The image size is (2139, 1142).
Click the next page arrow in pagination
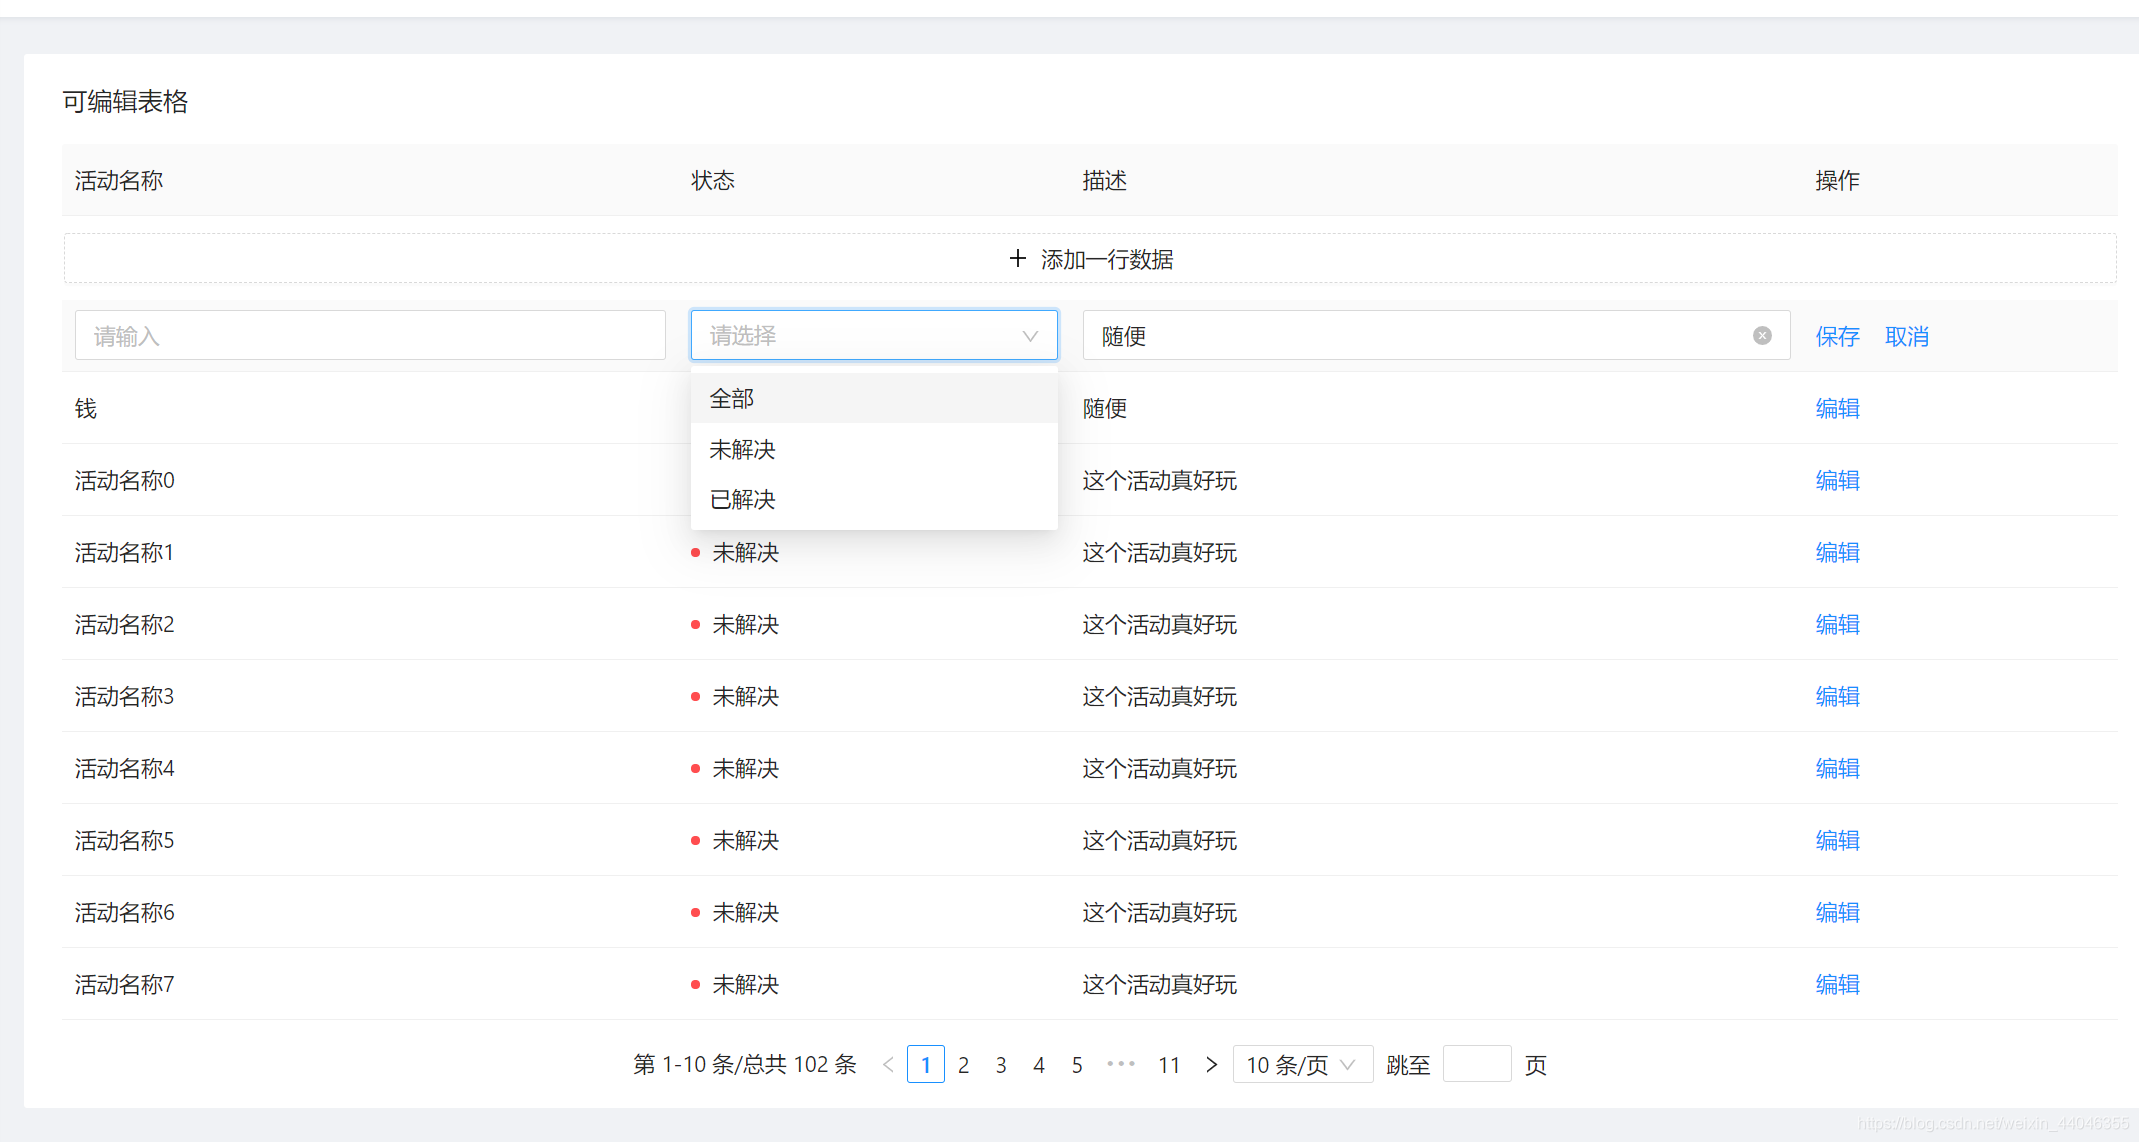1211,1064
